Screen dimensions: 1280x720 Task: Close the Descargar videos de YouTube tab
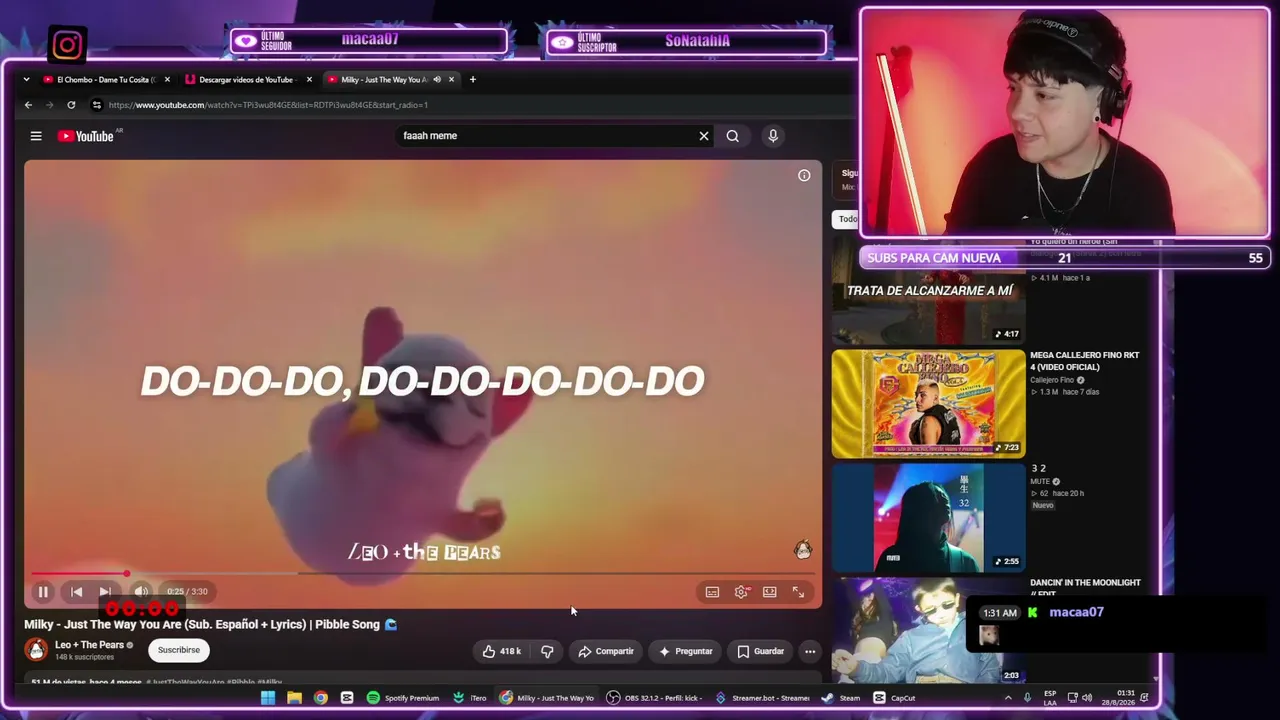tap(309, 79)
